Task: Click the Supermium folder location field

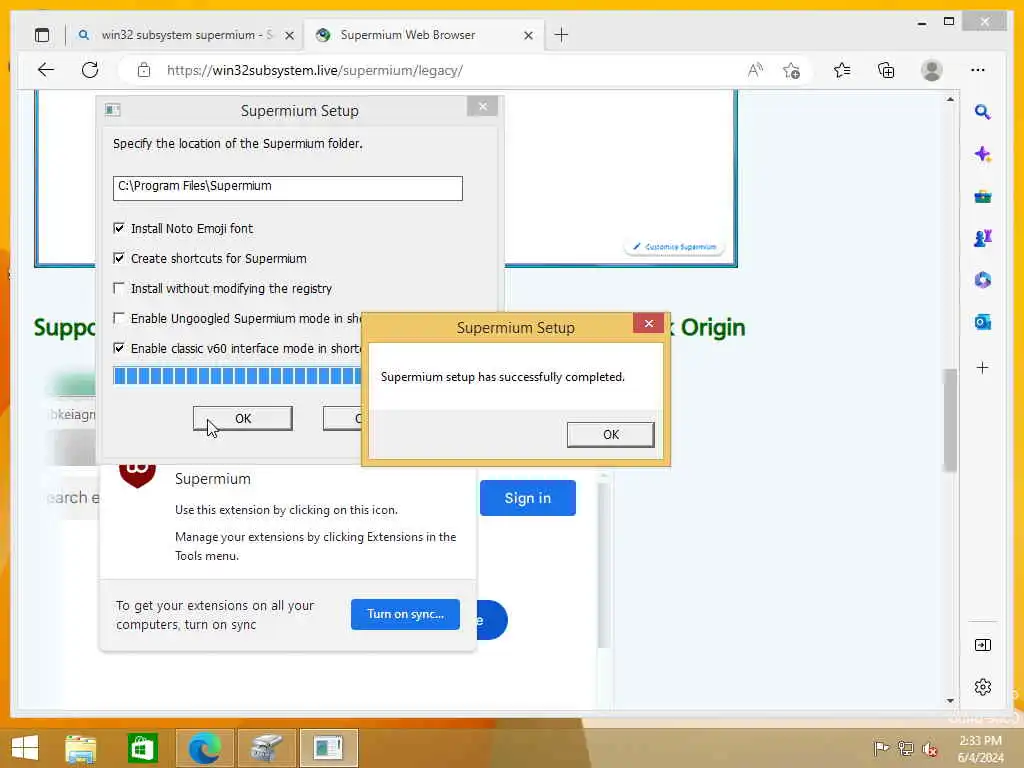Action: [x=287, y=188]
